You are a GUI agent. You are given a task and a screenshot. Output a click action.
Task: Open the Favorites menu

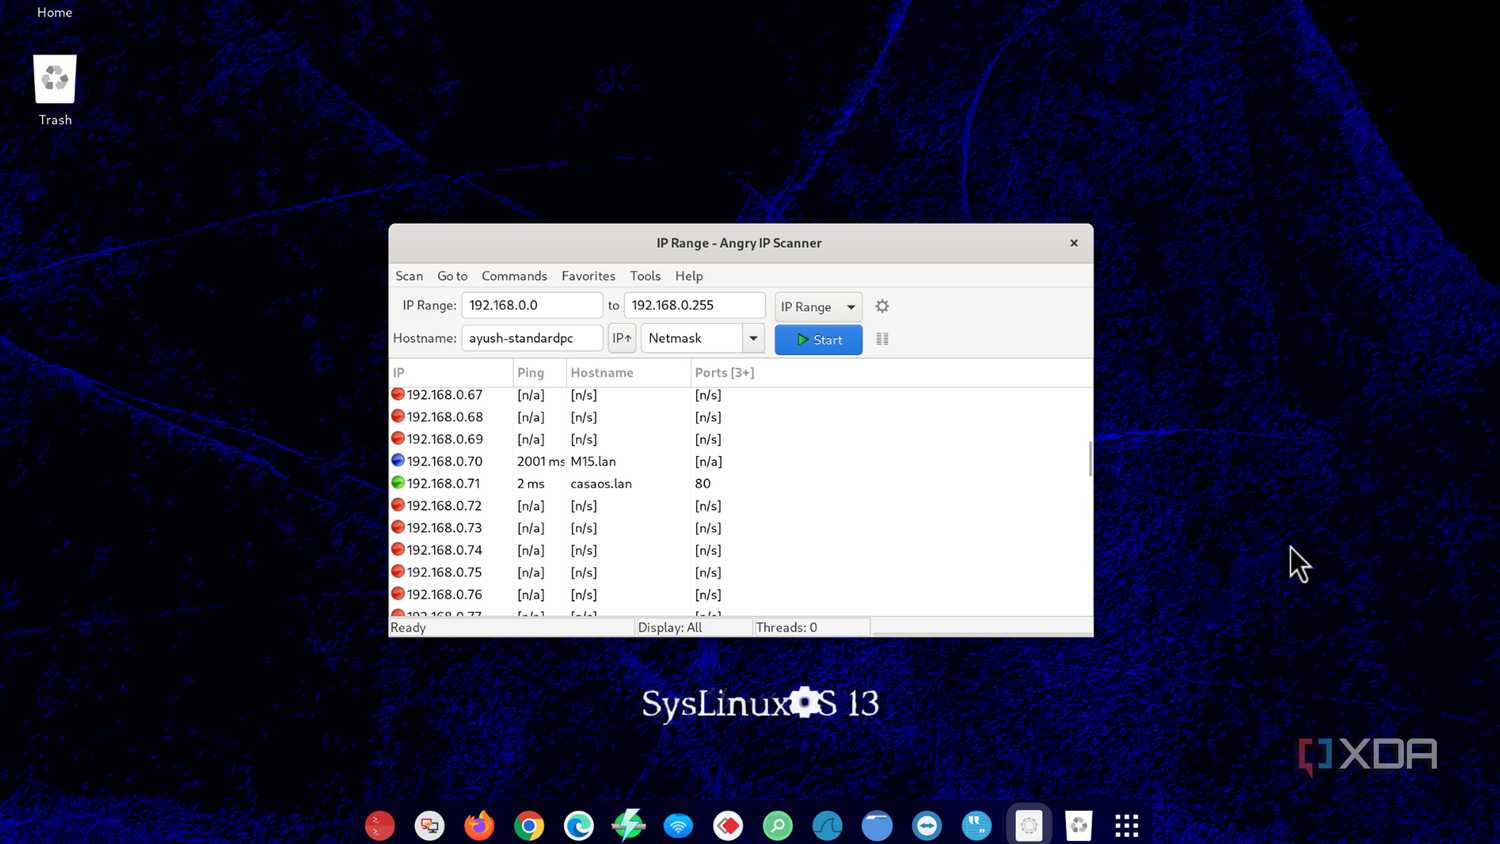588,276
